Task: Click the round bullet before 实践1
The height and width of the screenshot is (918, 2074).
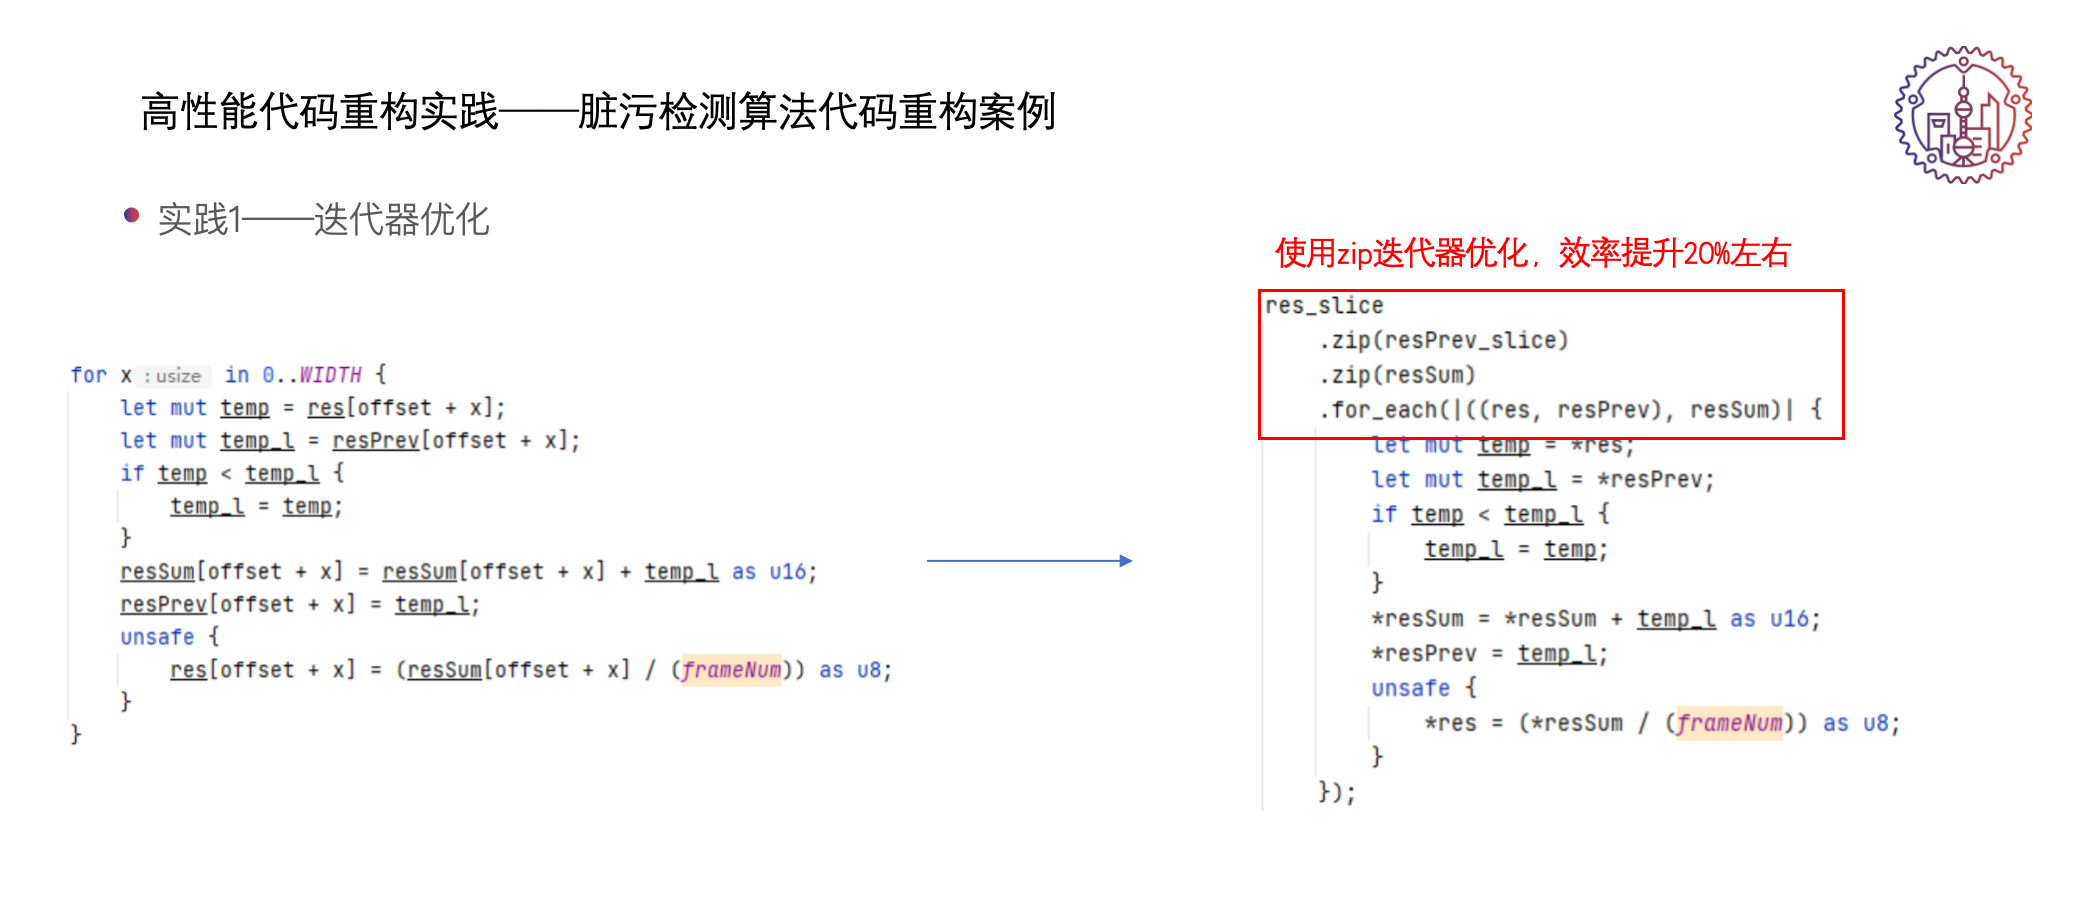Action: [131, 215]
